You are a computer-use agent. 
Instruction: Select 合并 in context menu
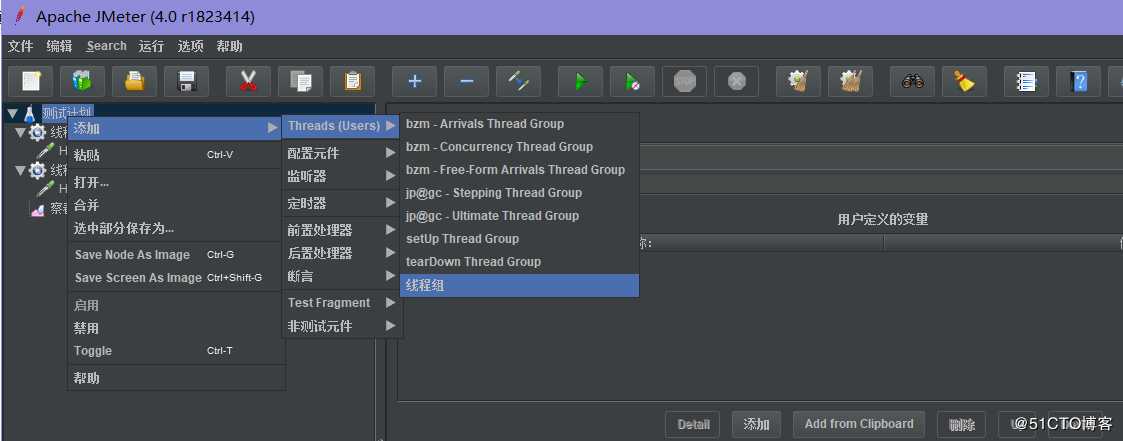coord(176,205)
